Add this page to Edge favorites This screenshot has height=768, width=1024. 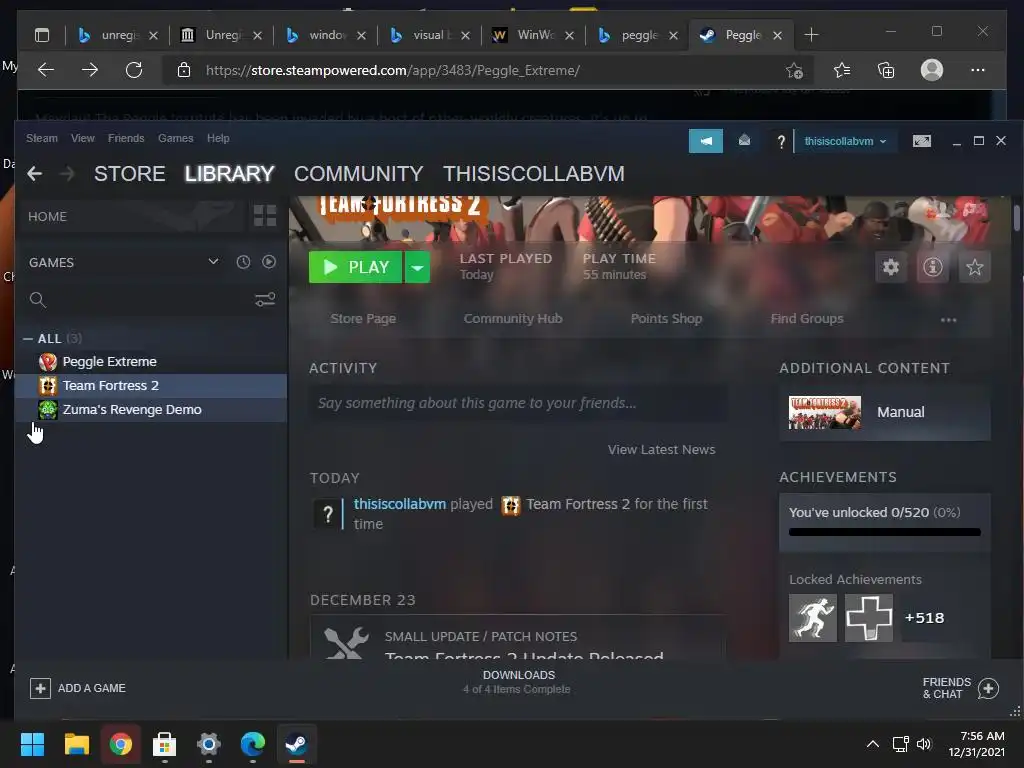coord(794,71)
